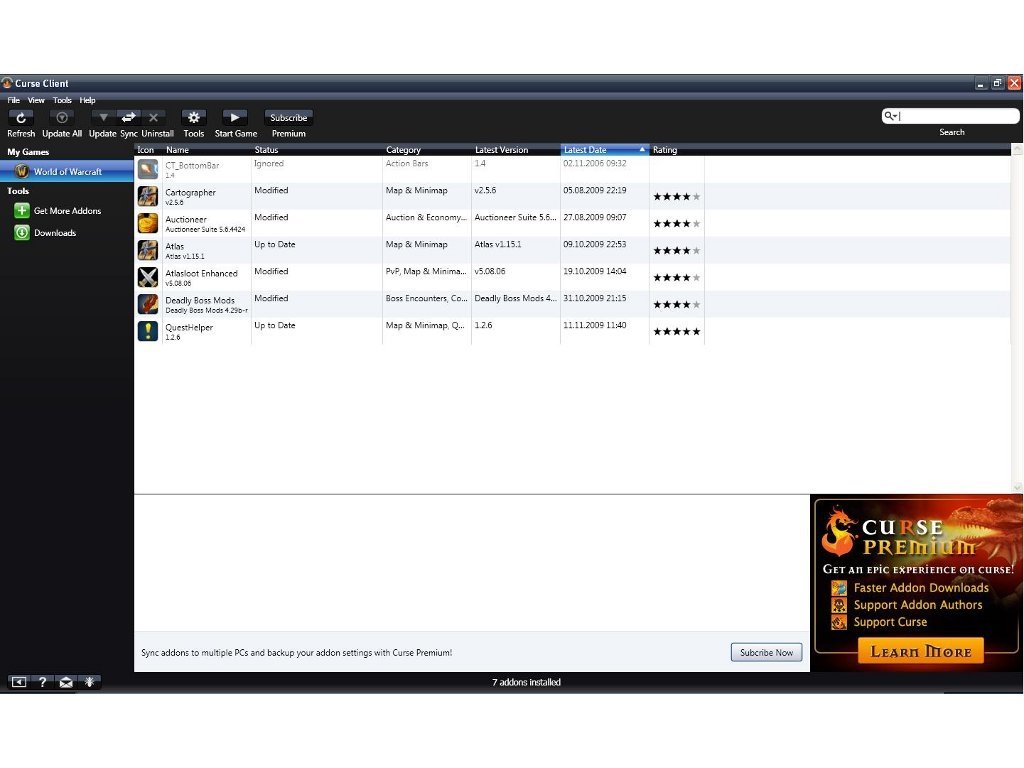This screenshot has width=1024, height=768.
Task: Open the search magnifier dropdown
Action: [891, 116]
